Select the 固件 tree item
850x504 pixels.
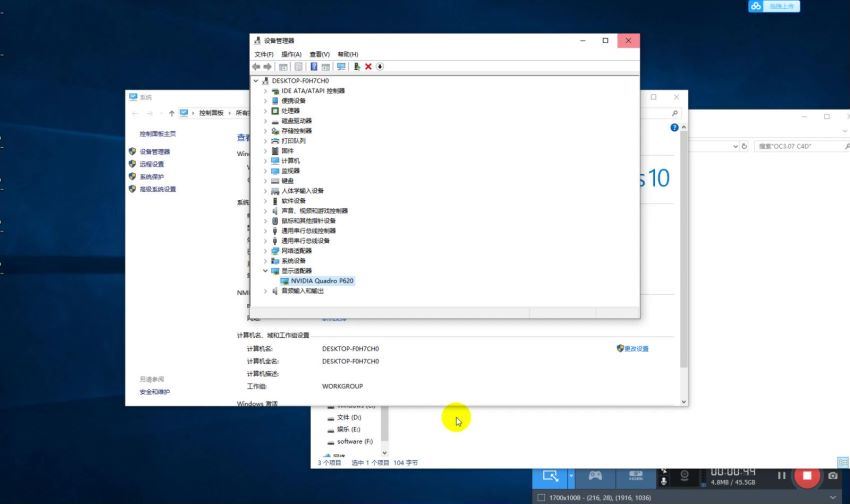[287, 151]
